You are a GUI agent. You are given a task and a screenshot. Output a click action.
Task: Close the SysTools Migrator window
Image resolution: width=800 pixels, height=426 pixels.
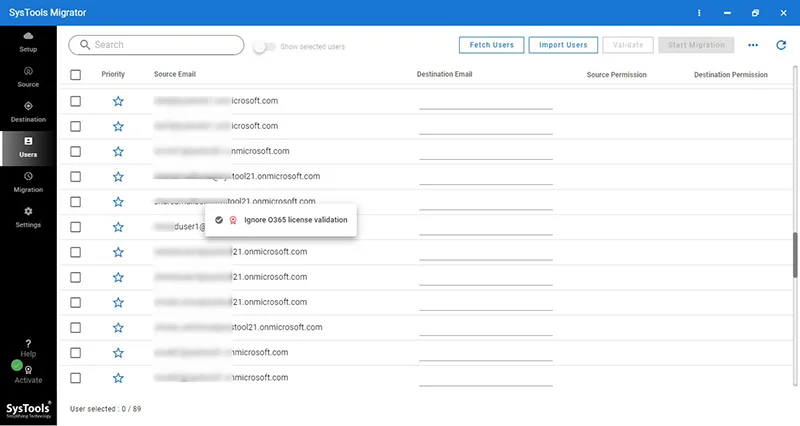tap(783, 13)
